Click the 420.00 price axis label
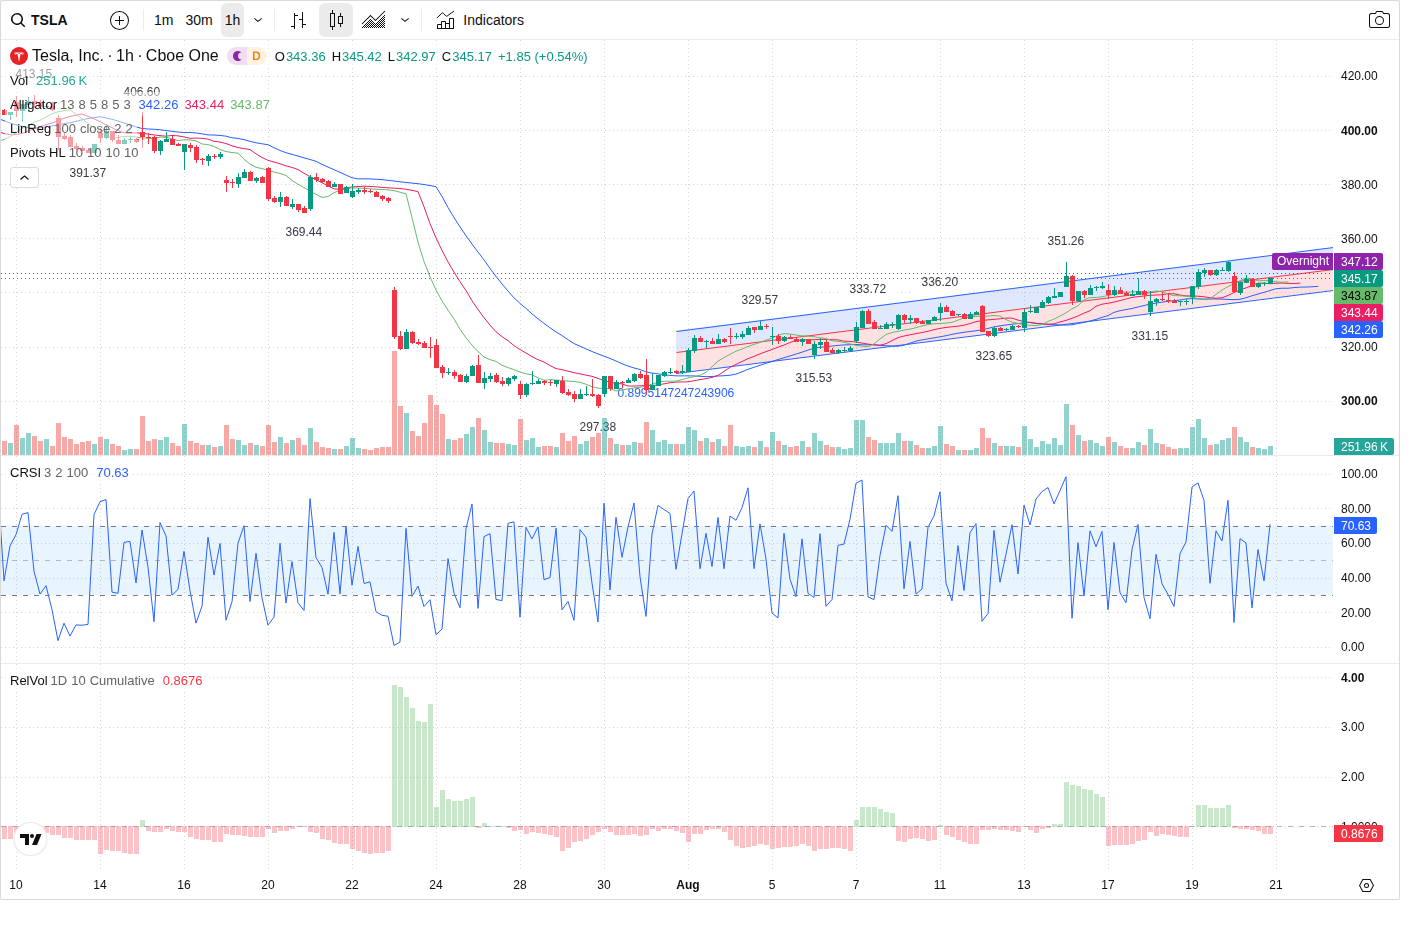The width and height of the screenshot is (1420, 950). pos(1358,76)
